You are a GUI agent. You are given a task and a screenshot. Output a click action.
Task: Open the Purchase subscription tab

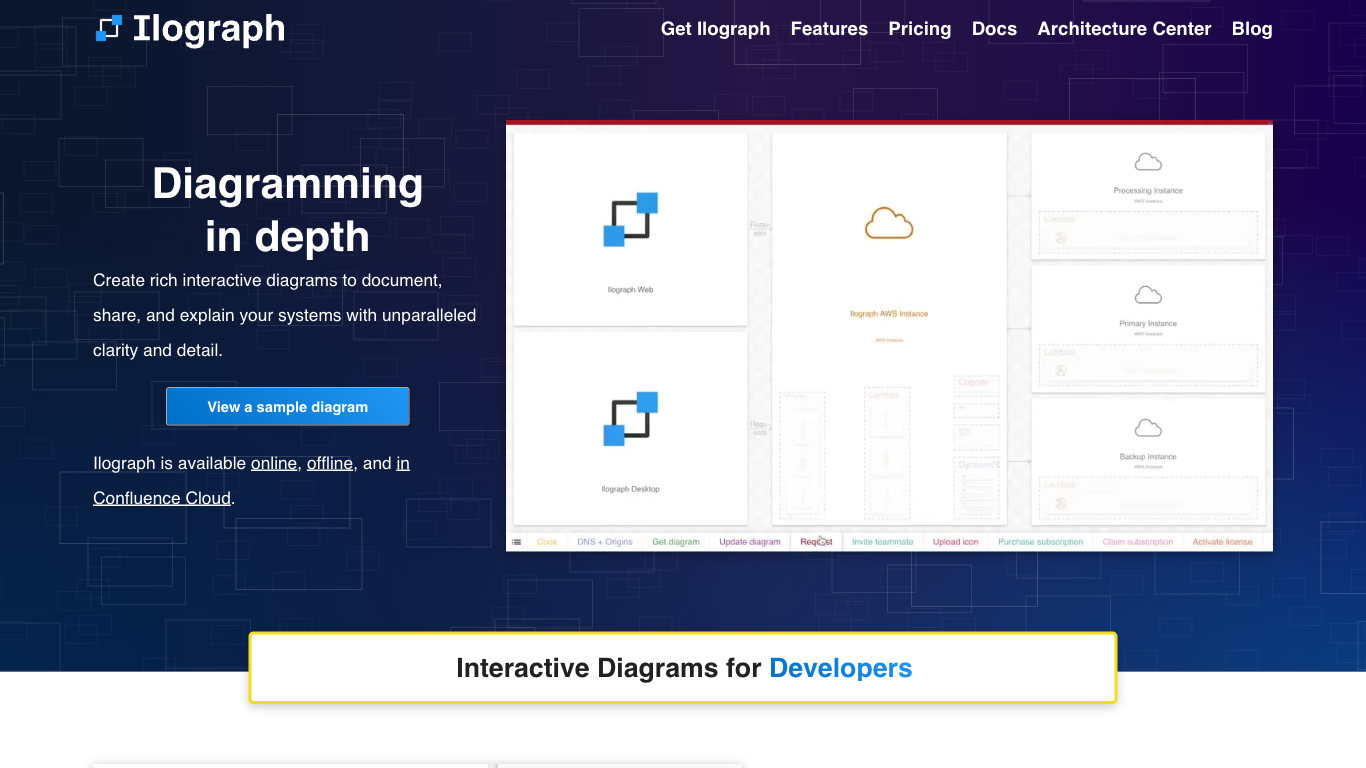[1040, 542]
